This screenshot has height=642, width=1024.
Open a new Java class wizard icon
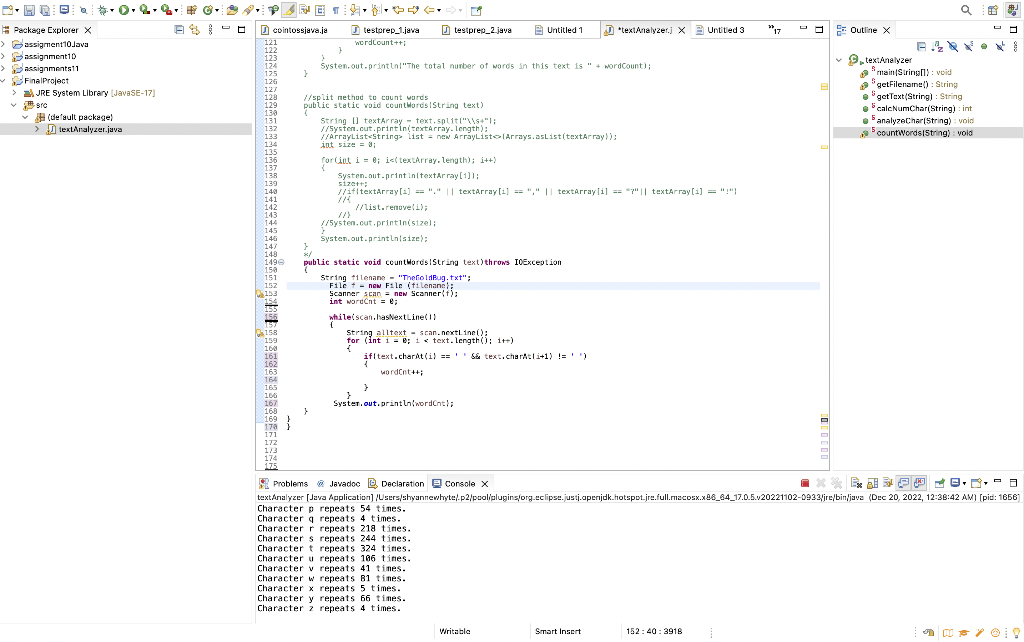(x=207, y=9)
